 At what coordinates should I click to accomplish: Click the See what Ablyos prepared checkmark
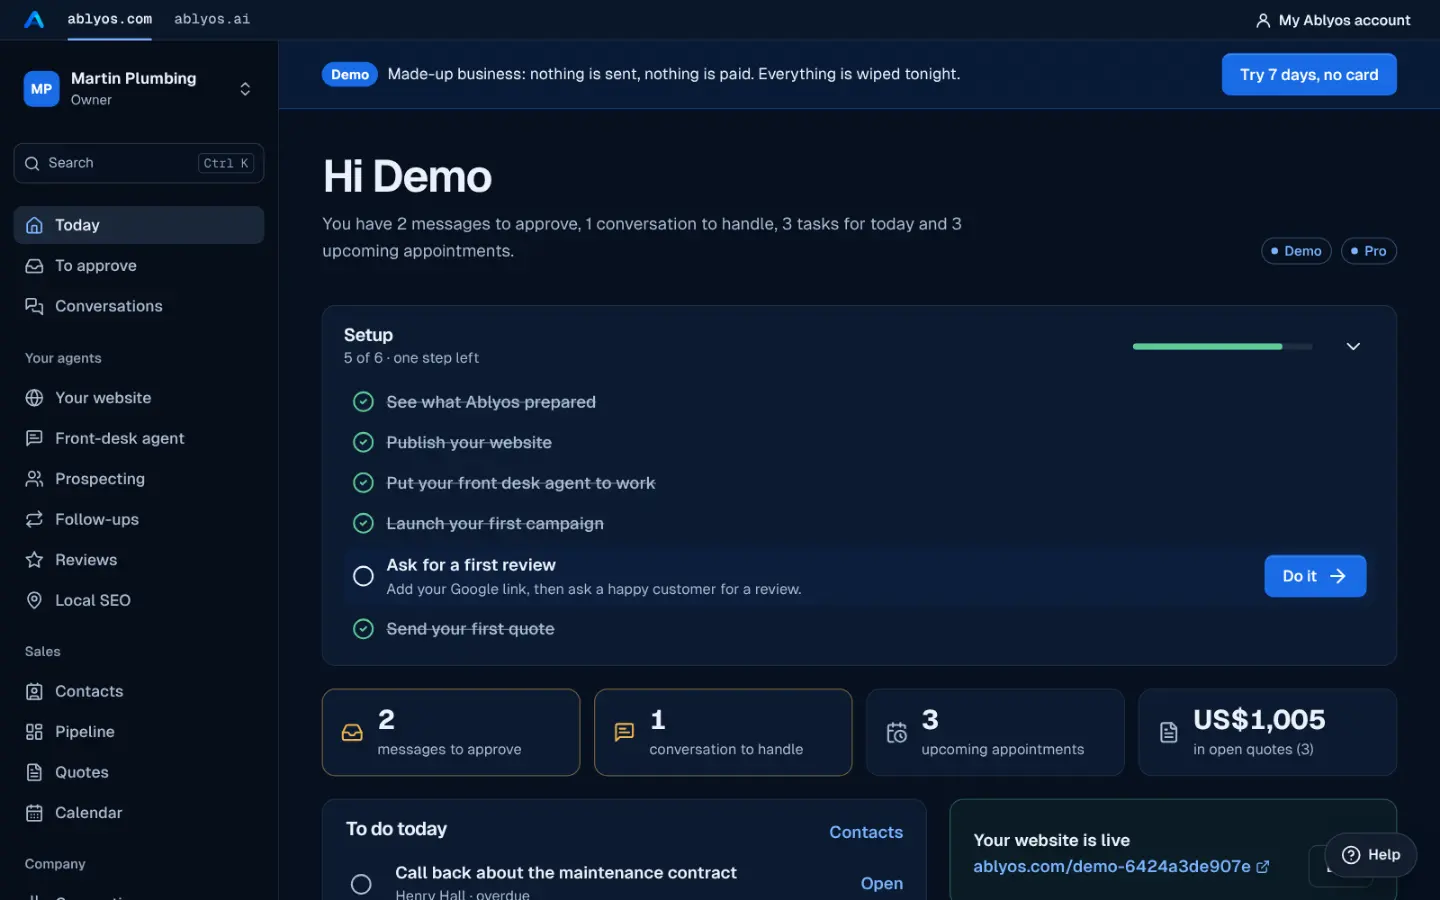[x=364, y=402]
